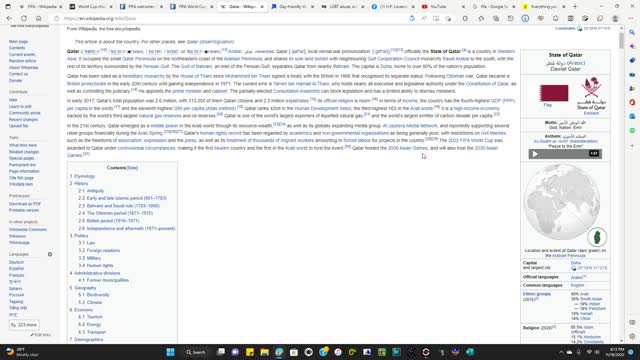This screenshot has height=360, width=640.
Task: Open the Etymology section link
Action: 84,176
